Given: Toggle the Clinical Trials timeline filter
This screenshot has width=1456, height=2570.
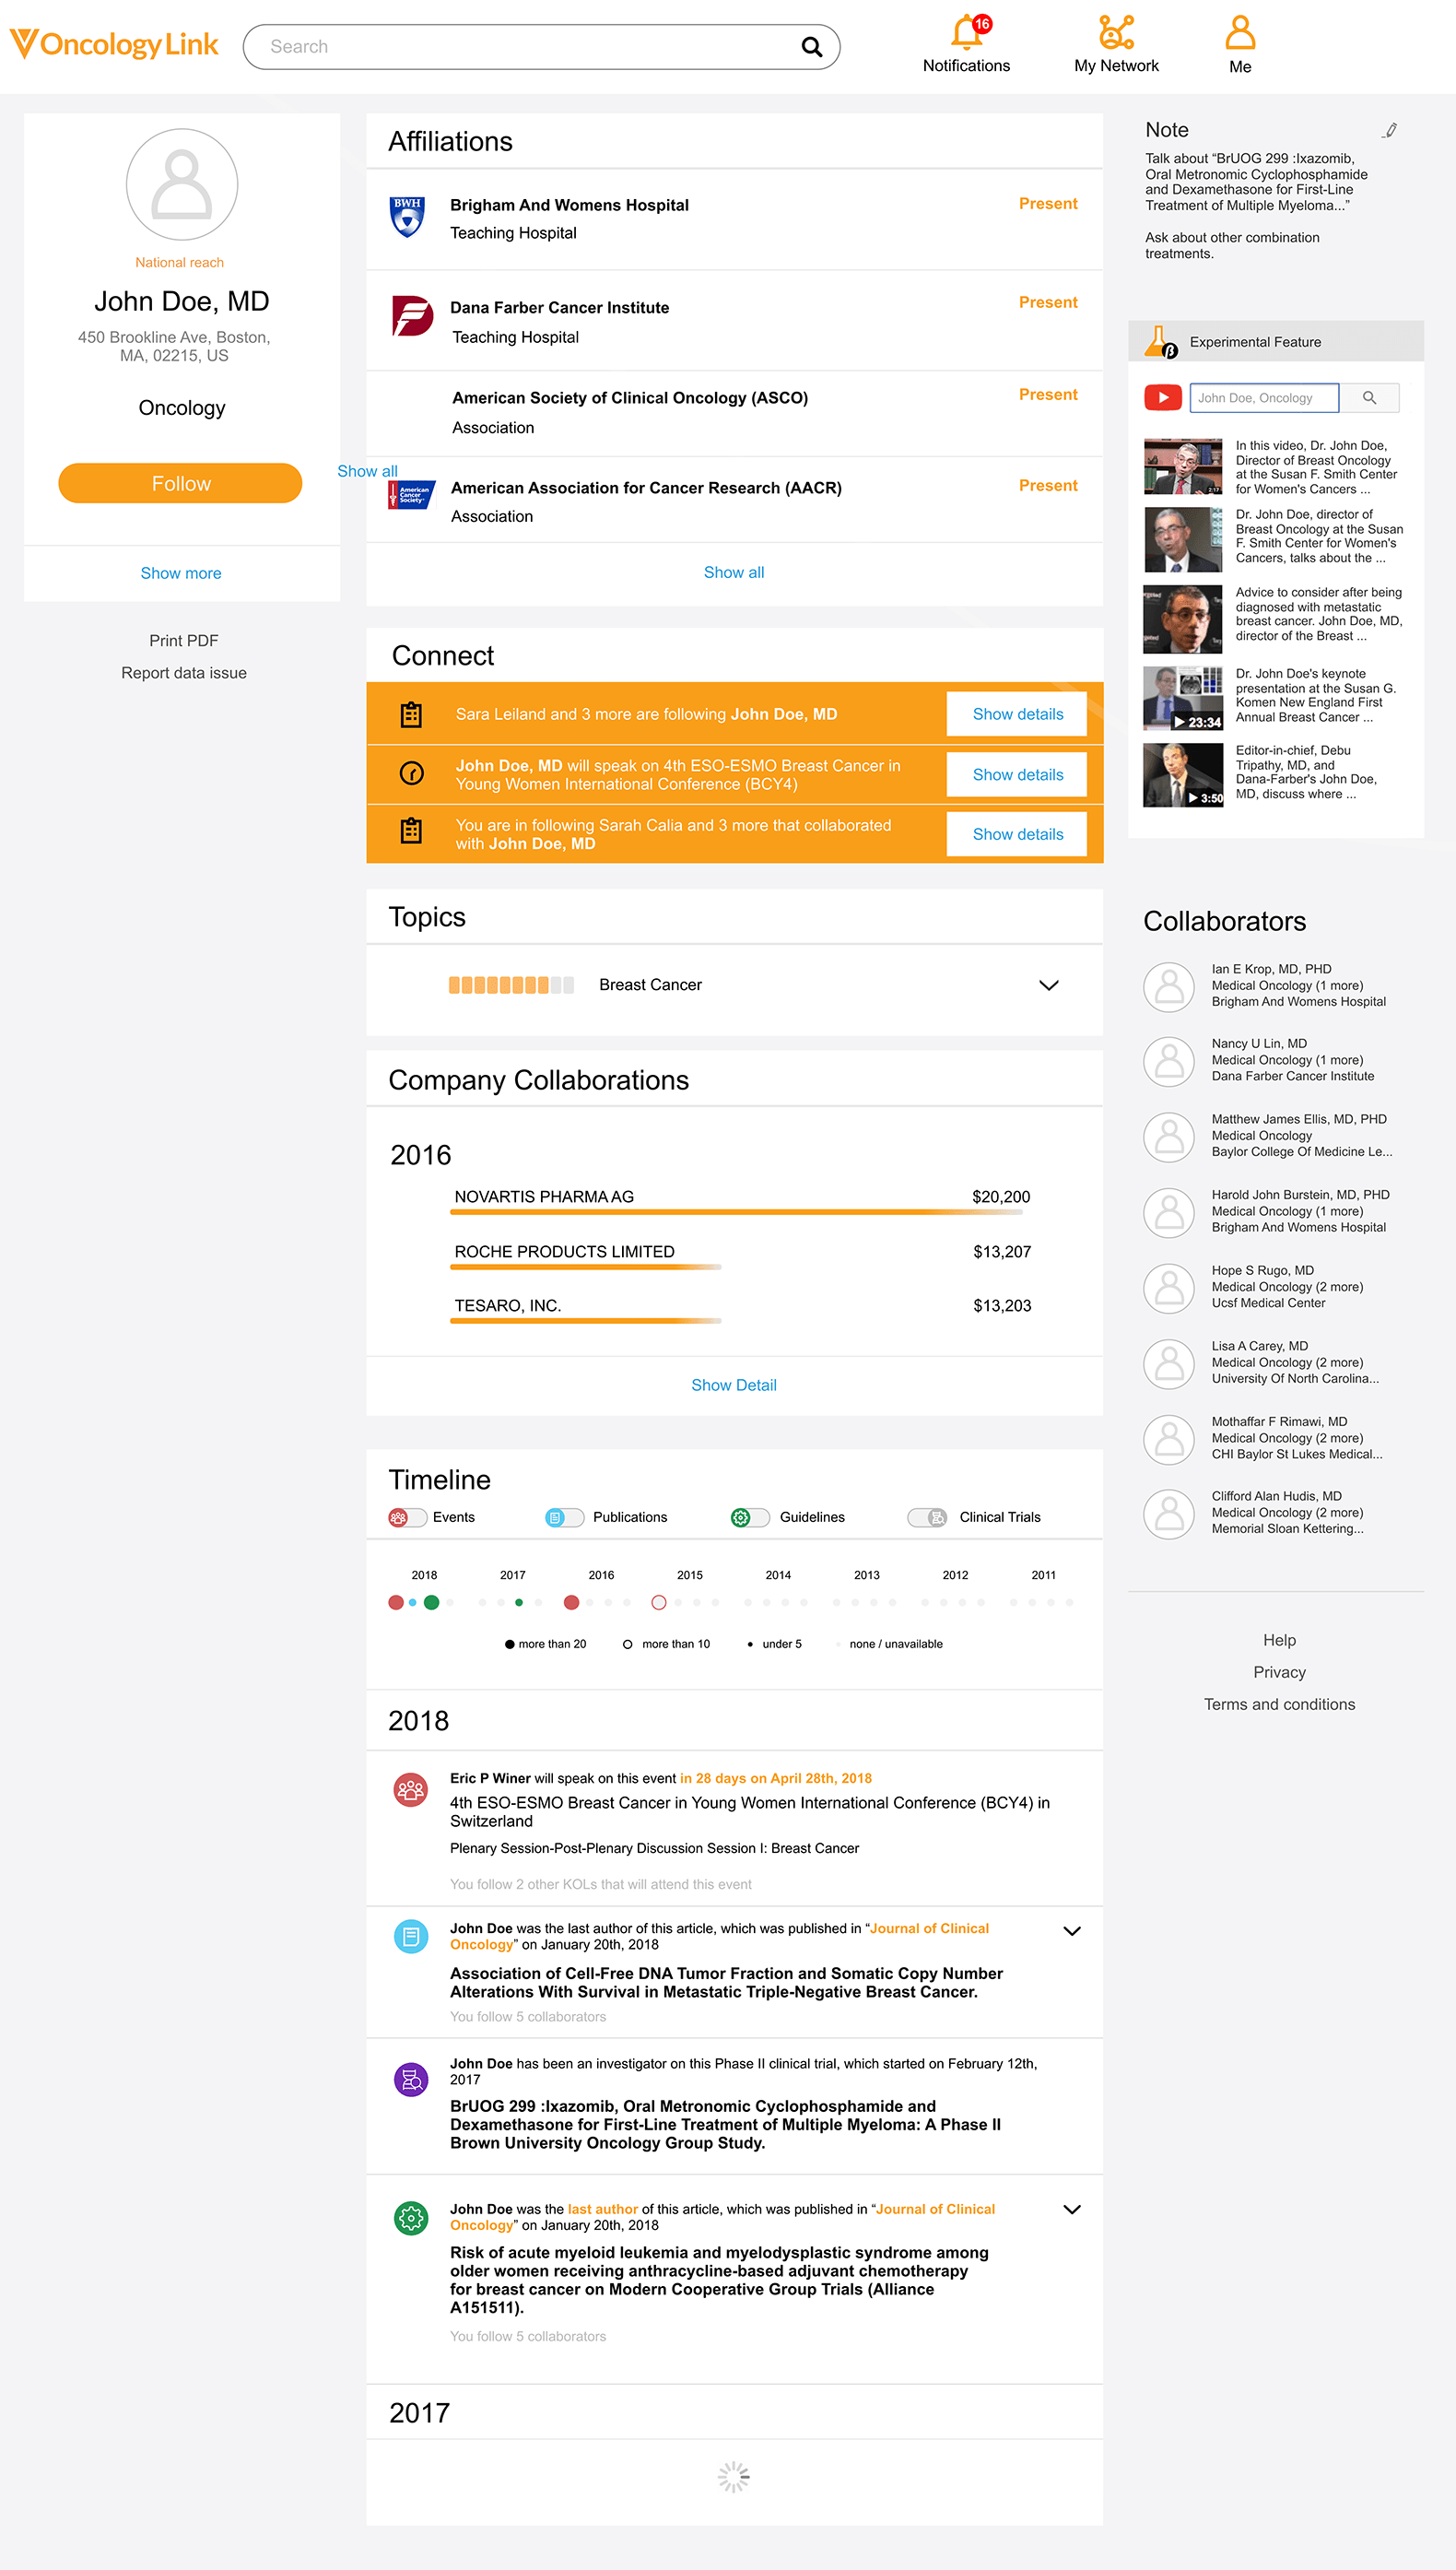Looking at the screenshot, I should click(927, 1517).
